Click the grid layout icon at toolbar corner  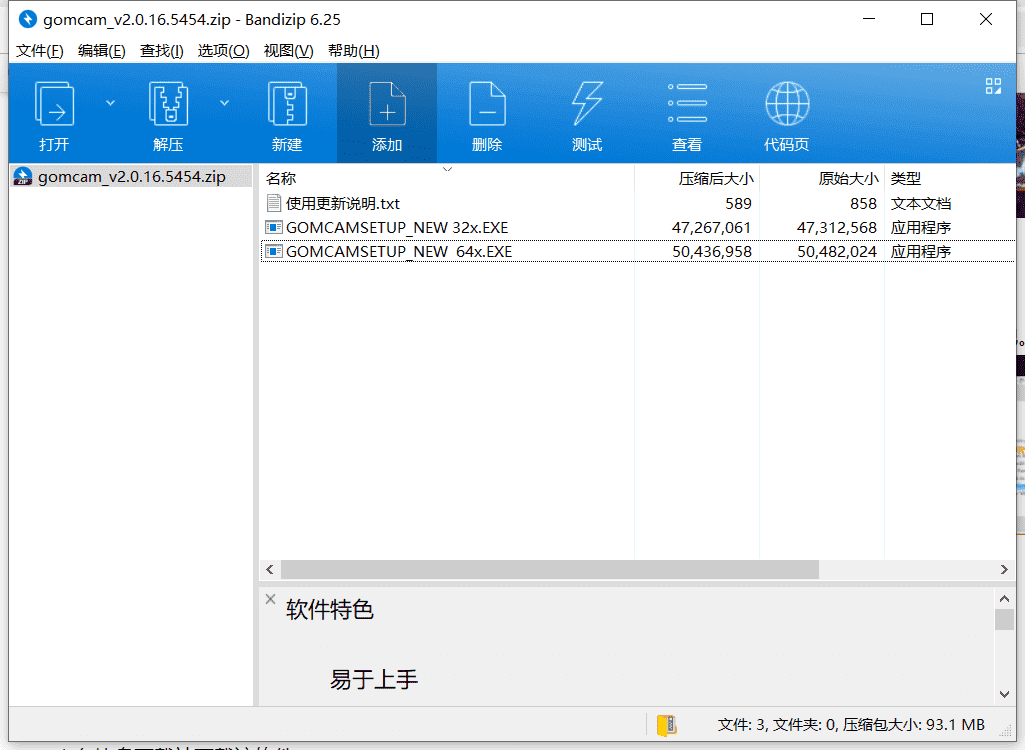point(993,86)
